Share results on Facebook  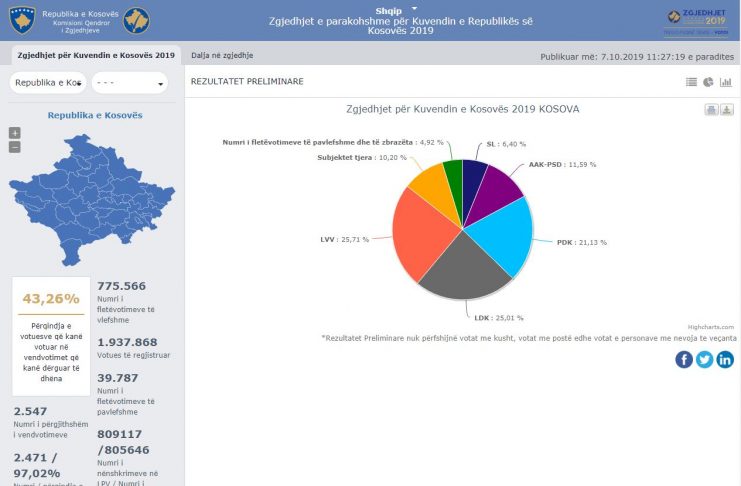click(684, 359)
